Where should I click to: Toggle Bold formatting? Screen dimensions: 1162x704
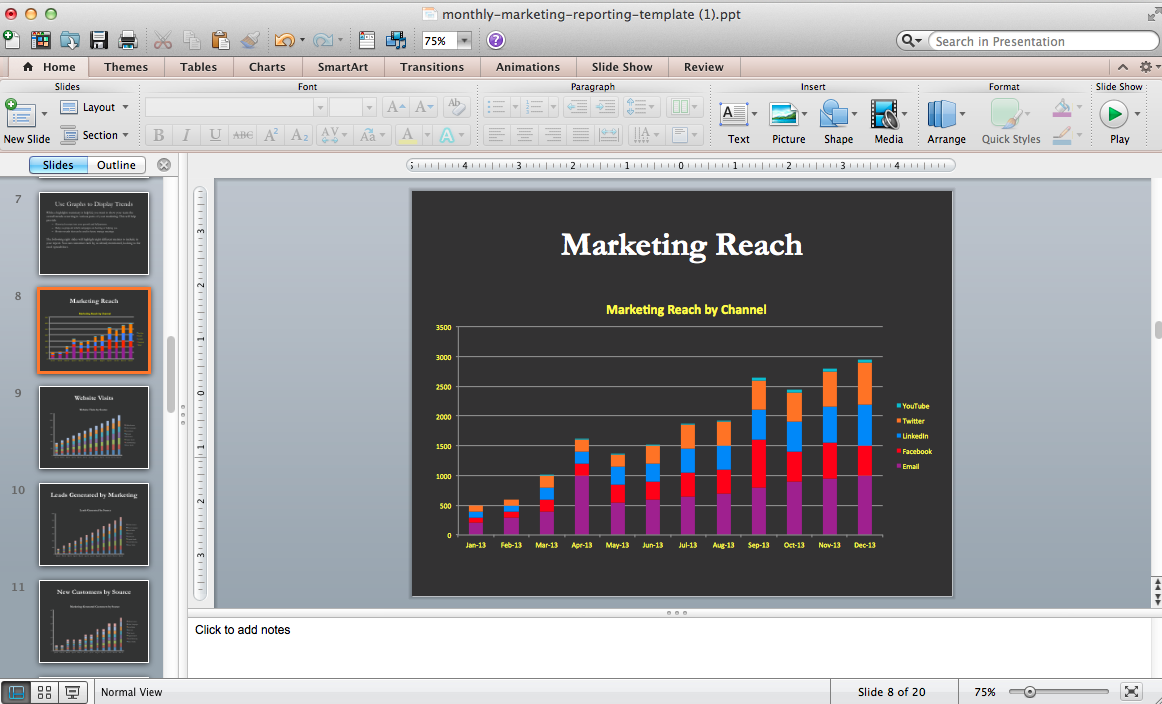(x=158, y=135)
